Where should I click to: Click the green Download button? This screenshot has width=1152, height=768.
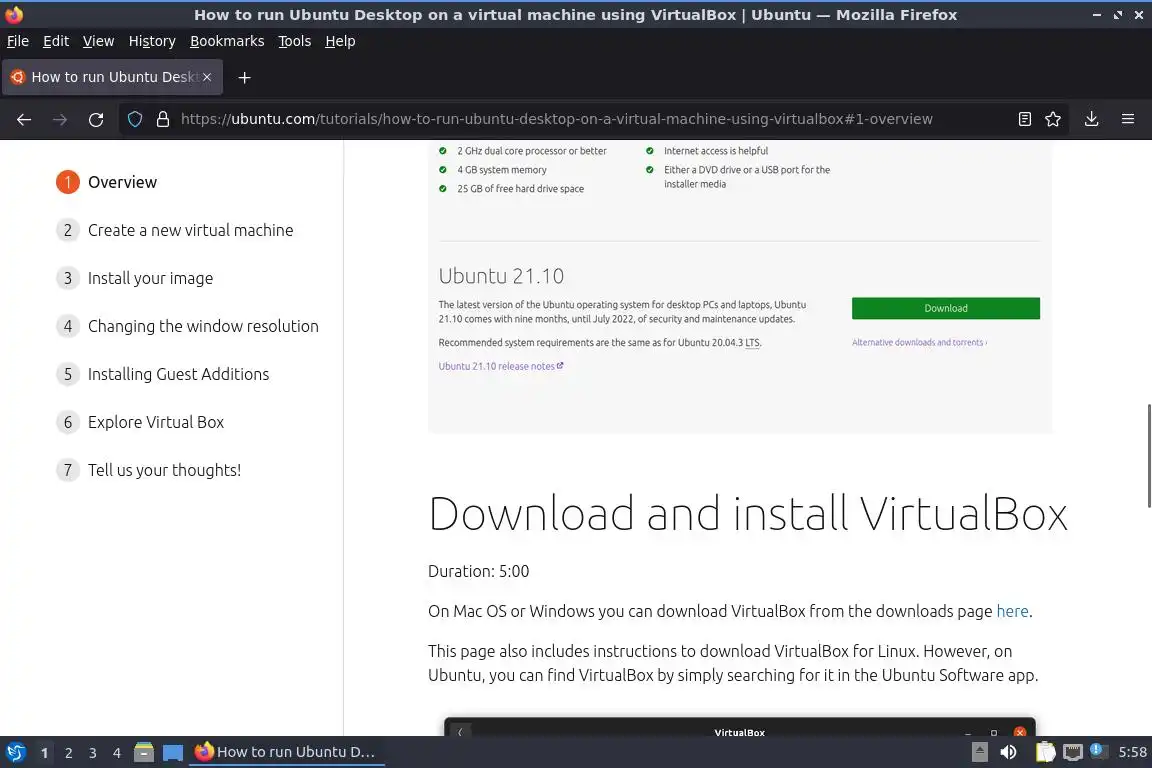pos(946,308)
